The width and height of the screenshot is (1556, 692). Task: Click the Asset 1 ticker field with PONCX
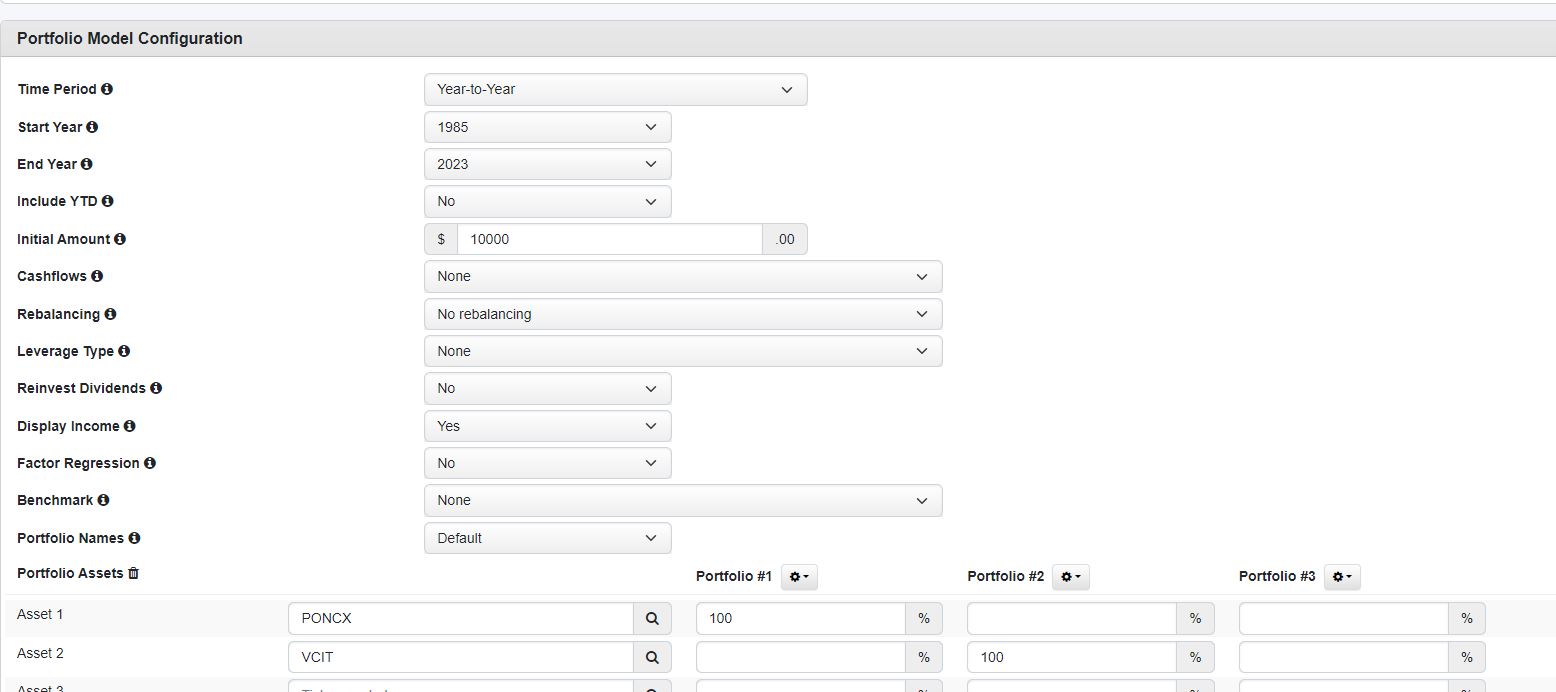tap(461, 619)
